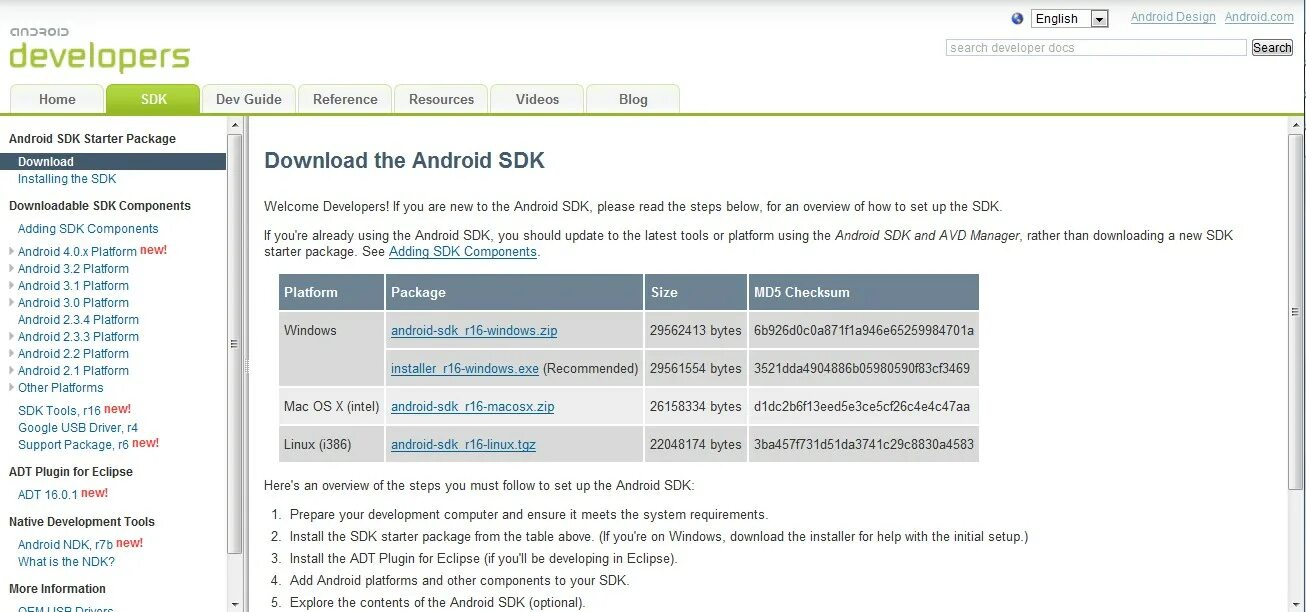Image resolution: width=1306 pixels, height=612 pixels.
Task: Click the globe language icon
Action: [1018, 18]
